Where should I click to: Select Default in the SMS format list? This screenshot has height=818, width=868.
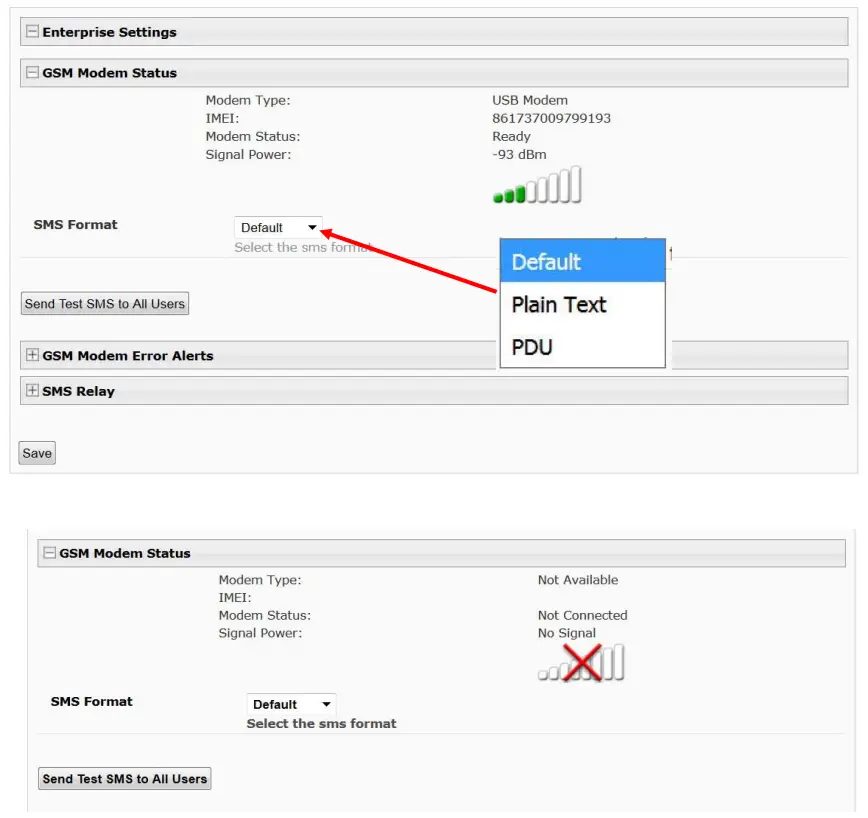(582, 262)
